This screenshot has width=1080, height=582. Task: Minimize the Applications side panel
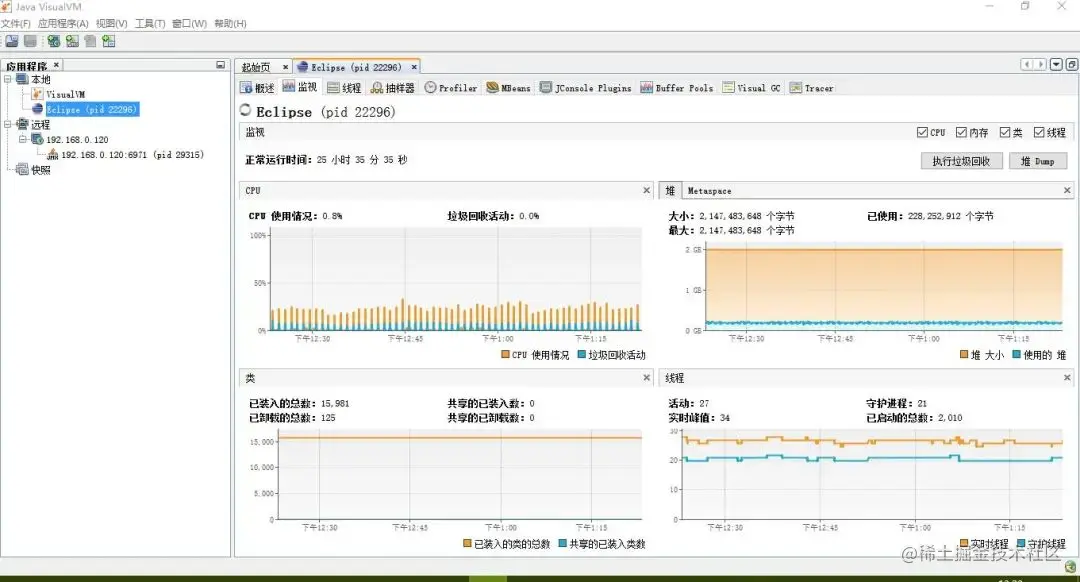220,65
